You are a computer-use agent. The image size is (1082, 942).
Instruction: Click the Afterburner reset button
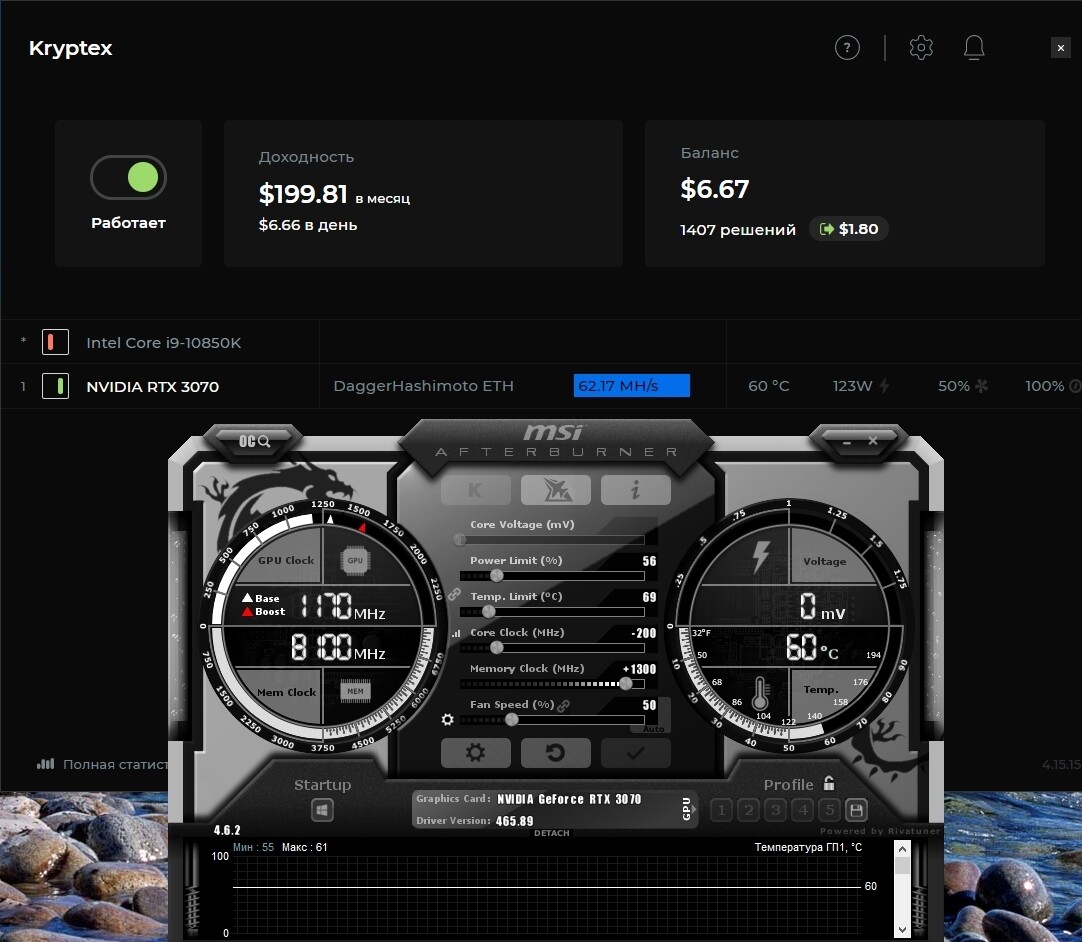[555, 752]
